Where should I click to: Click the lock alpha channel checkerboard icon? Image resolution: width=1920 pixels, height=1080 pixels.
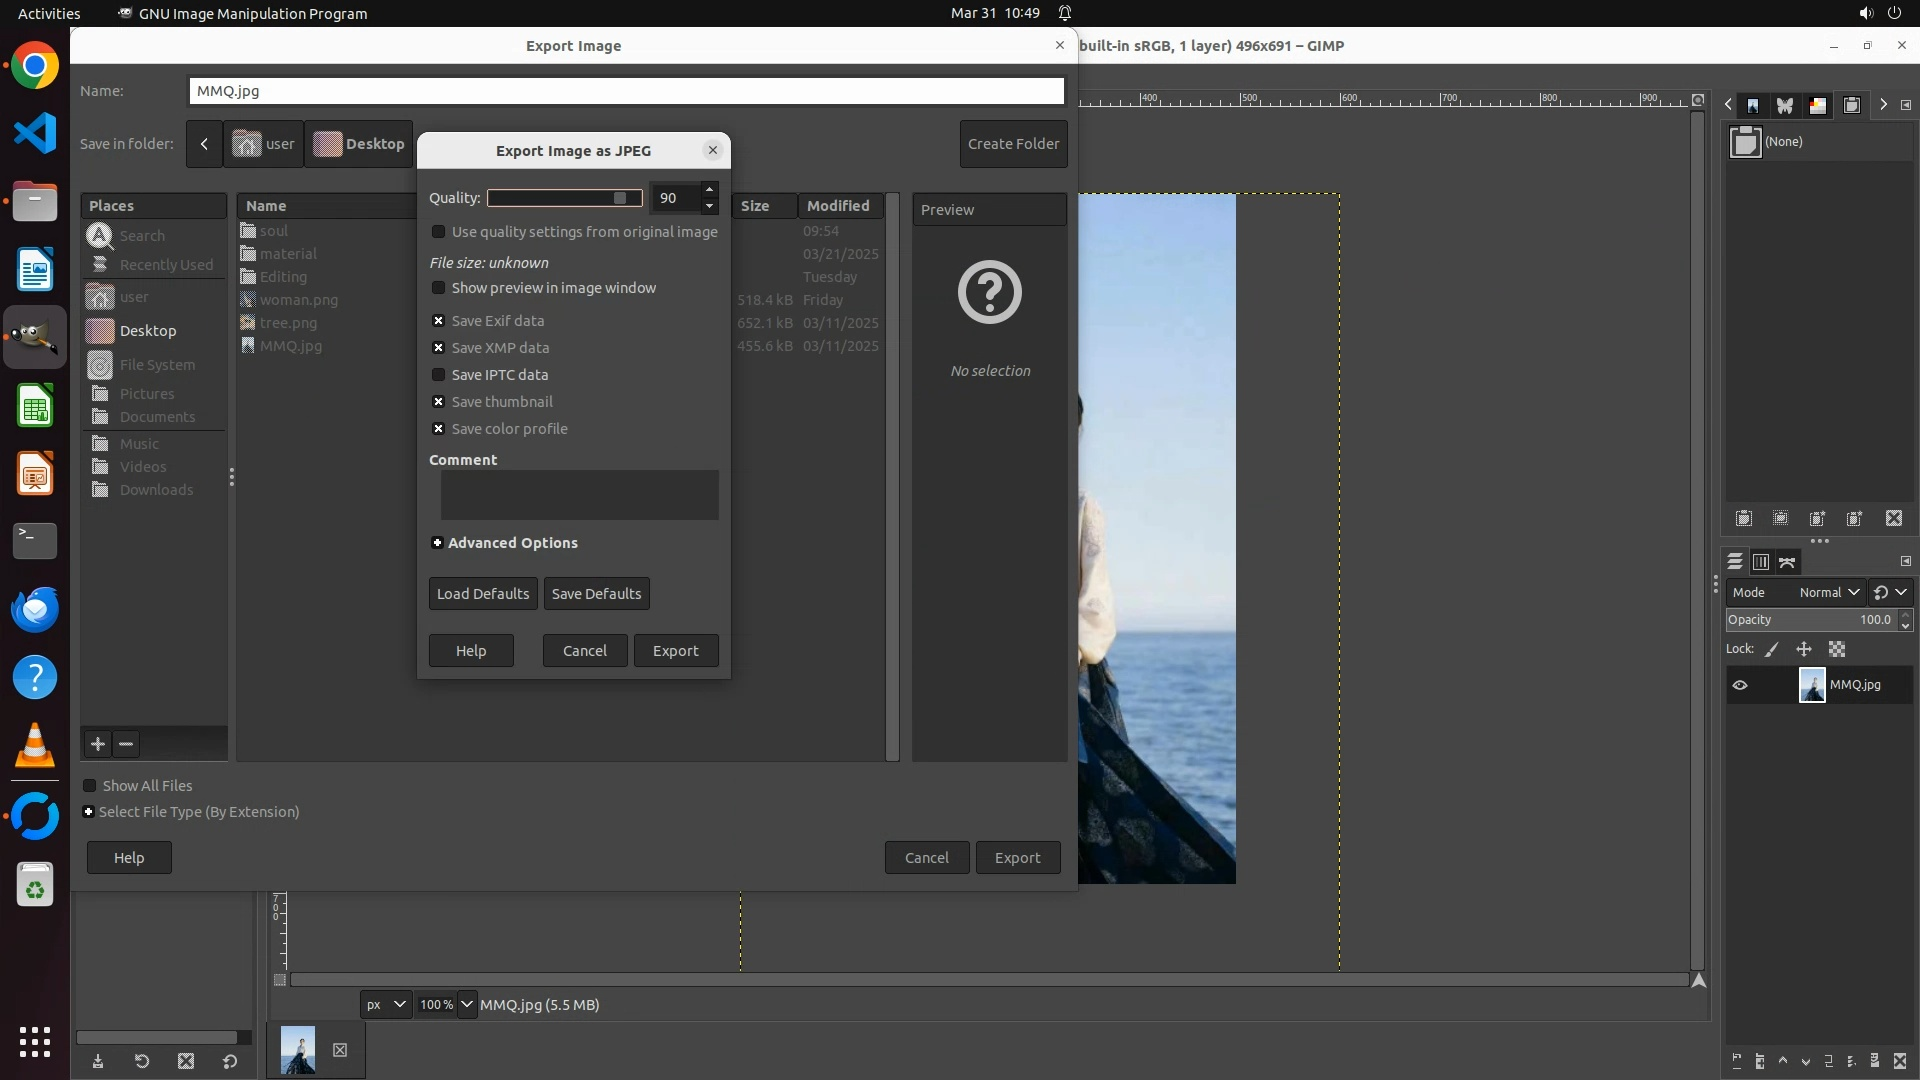click(1837, 650)
